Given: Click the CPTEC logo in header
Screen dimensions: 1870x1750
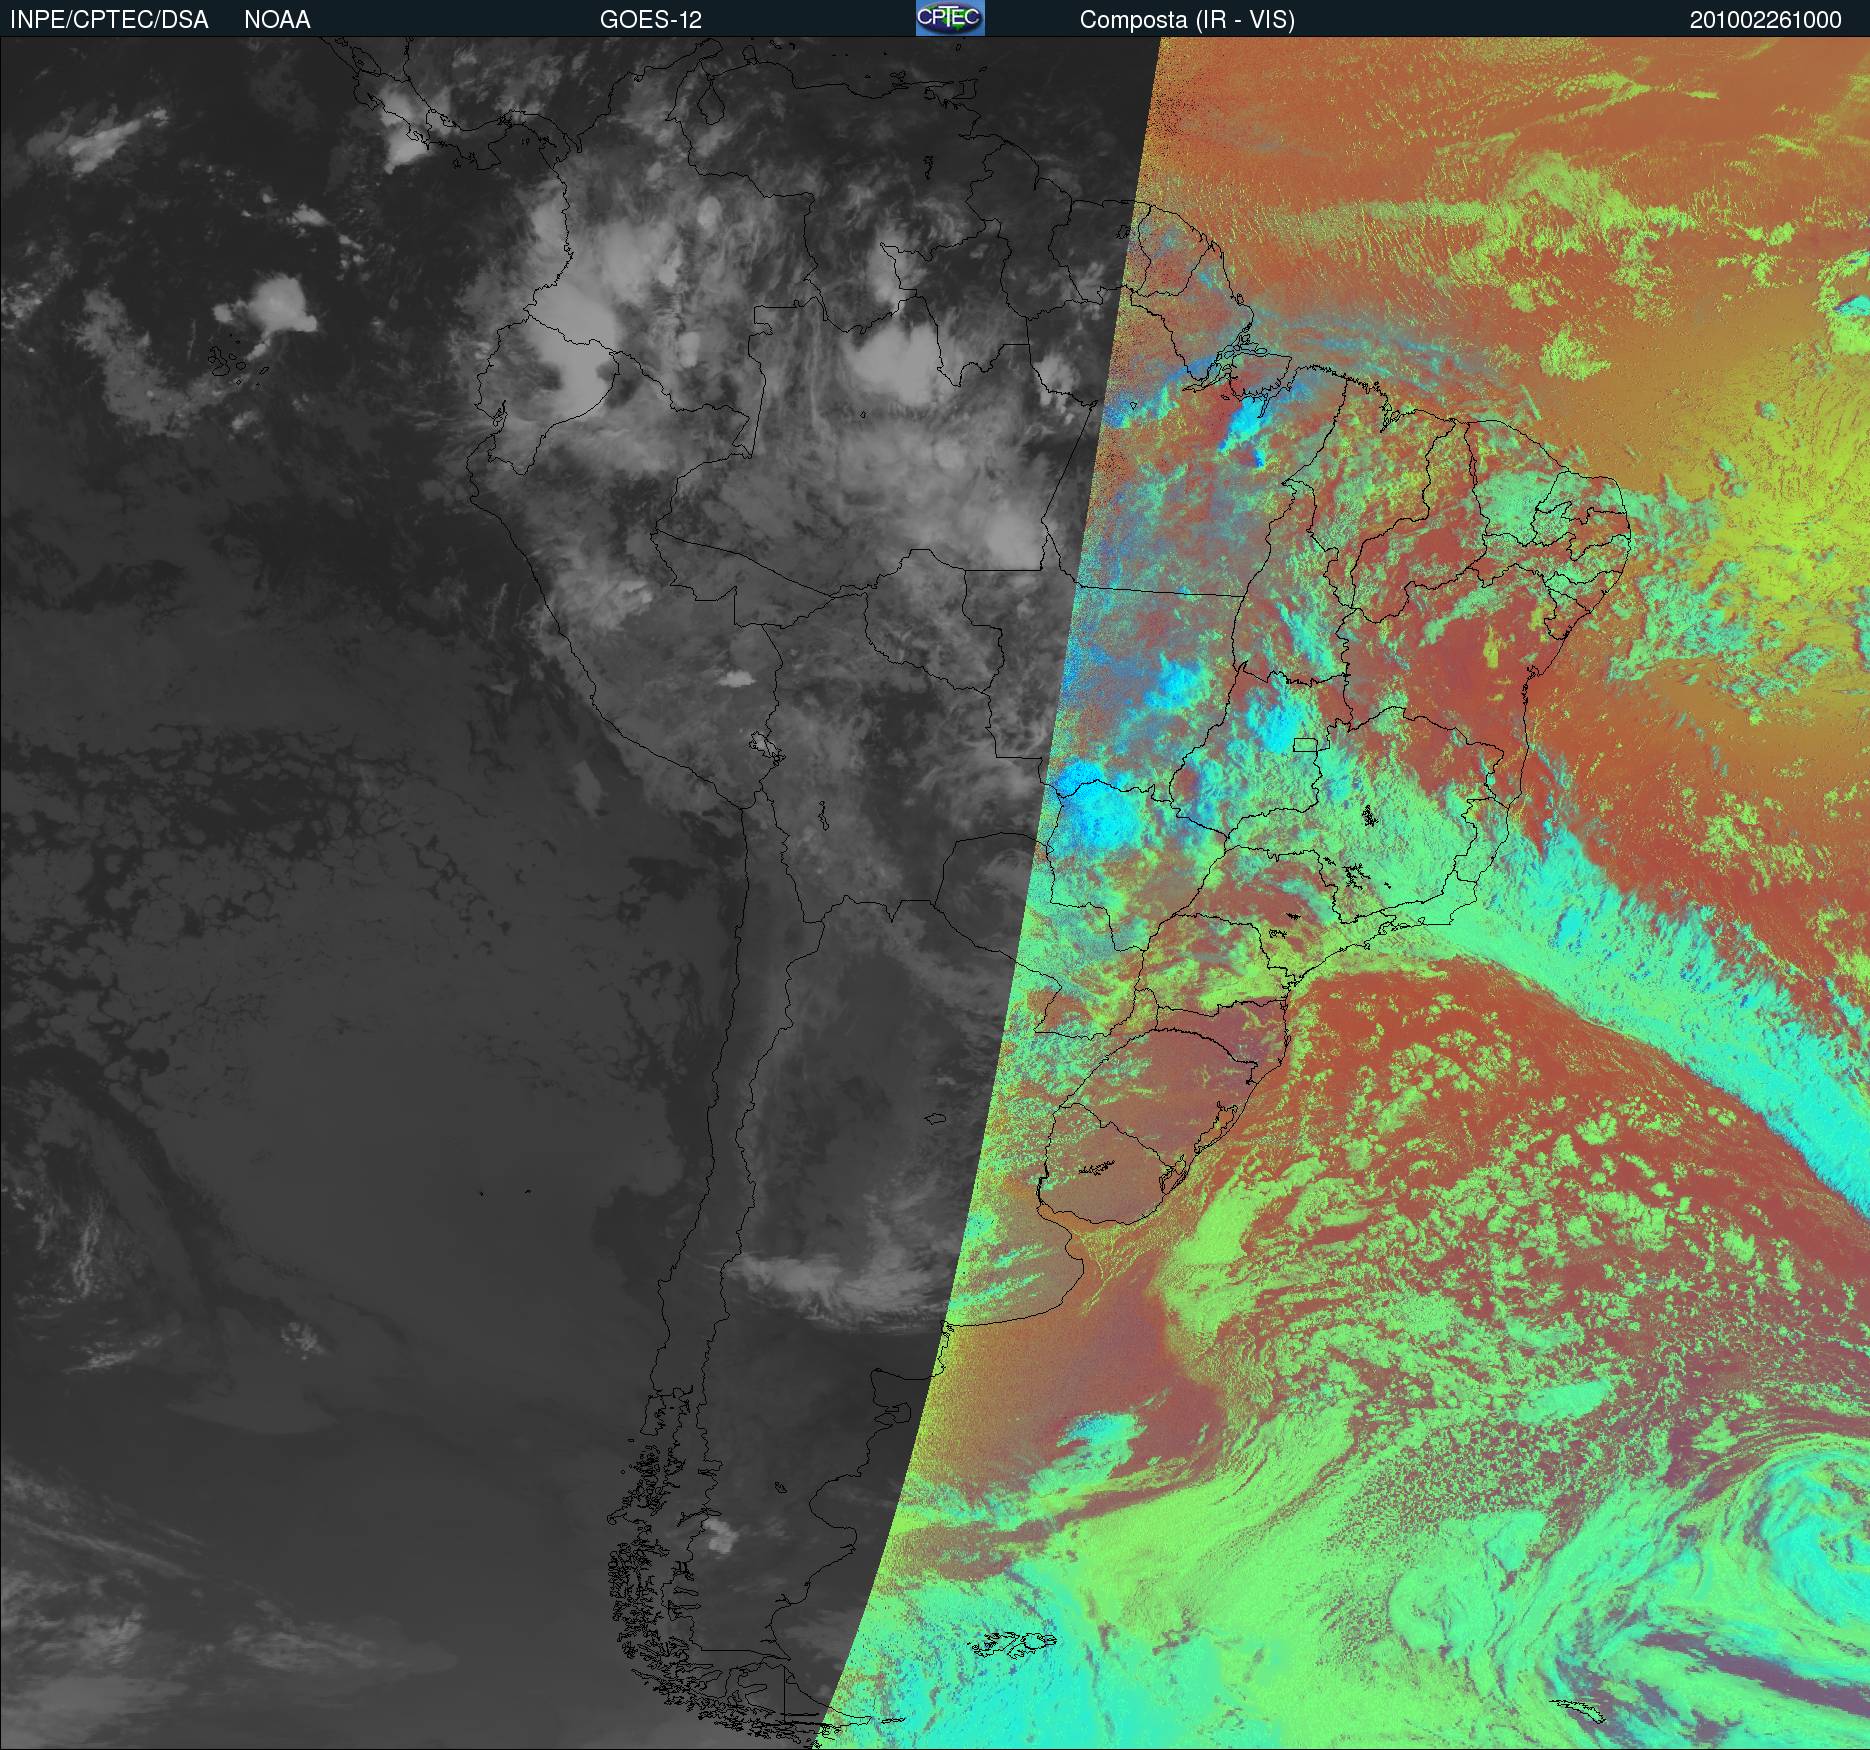Looking at the screenshot, I should pos(950,18).
